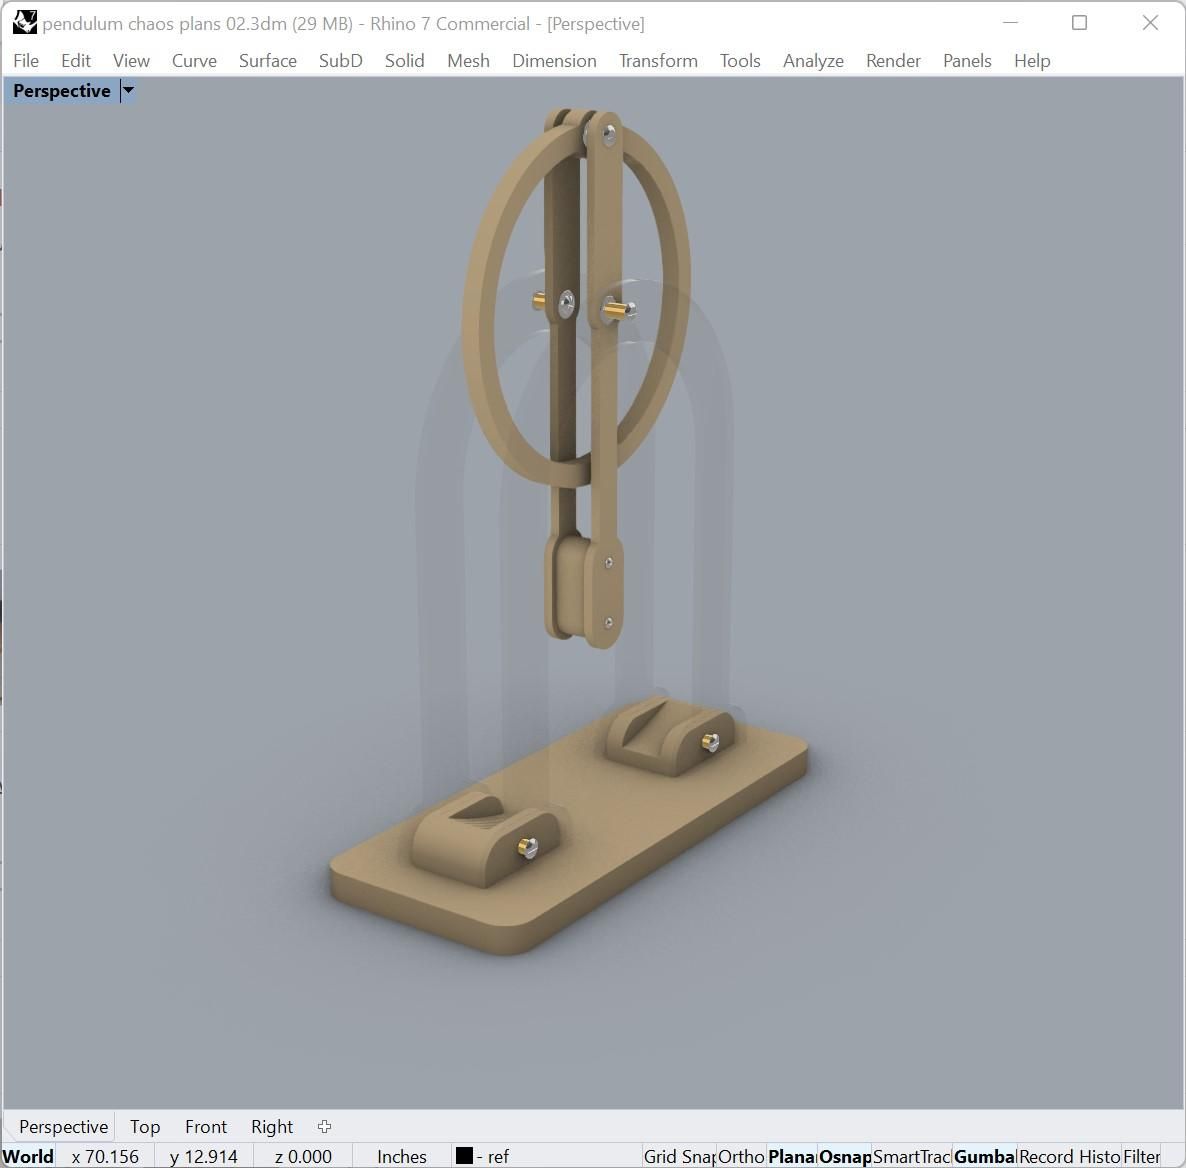Image resolution: width=1186 pixels, height=1168 pixels.
Task: Open the layer color swatch next to '- ref'
Action: coord(463,1155)
